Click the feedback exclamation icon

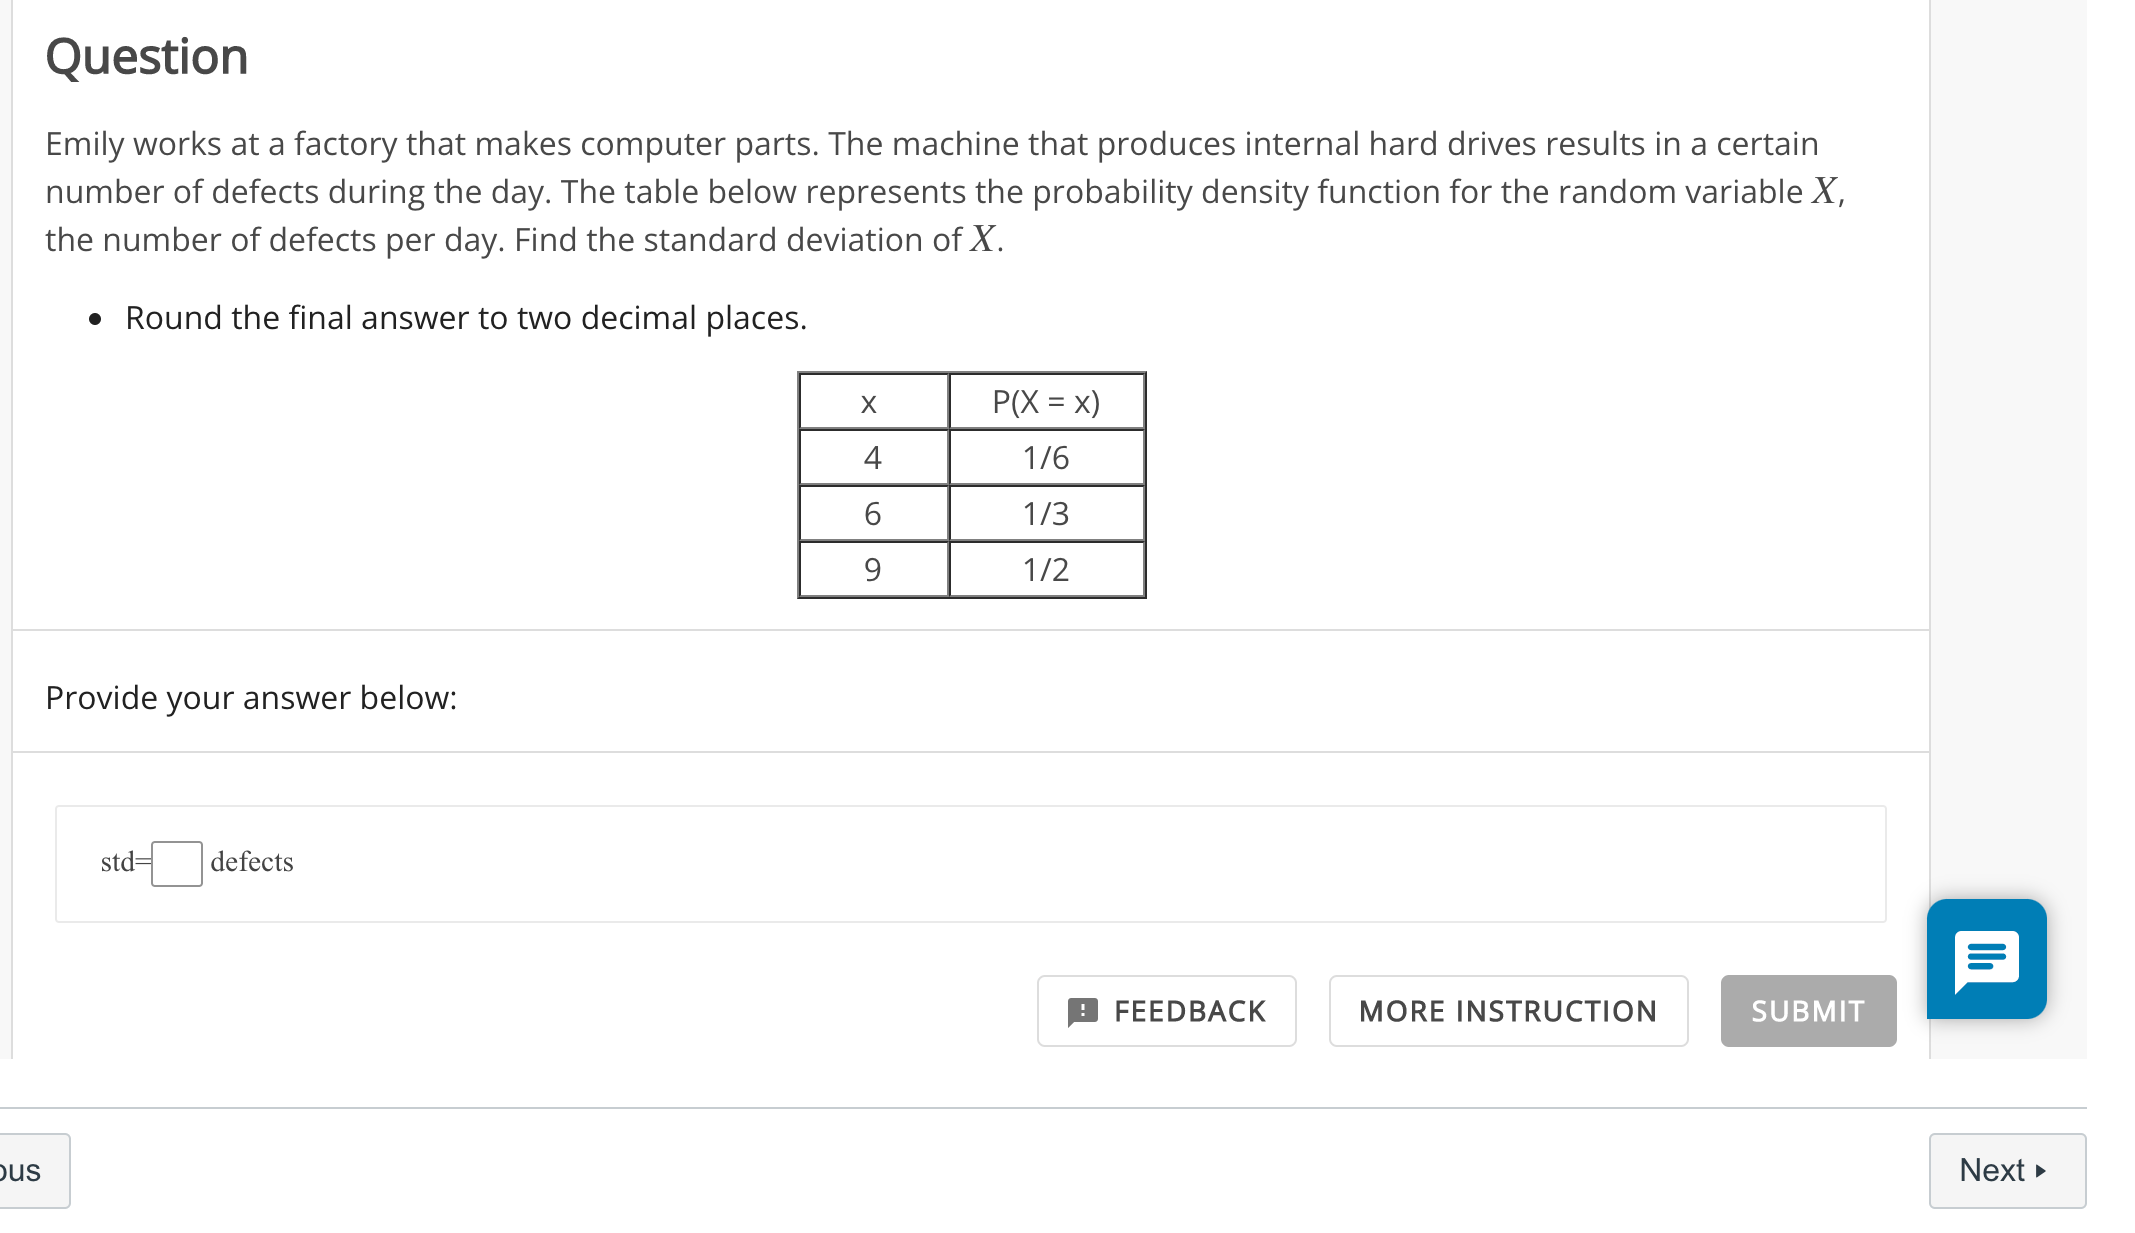click(1084, 1011)
